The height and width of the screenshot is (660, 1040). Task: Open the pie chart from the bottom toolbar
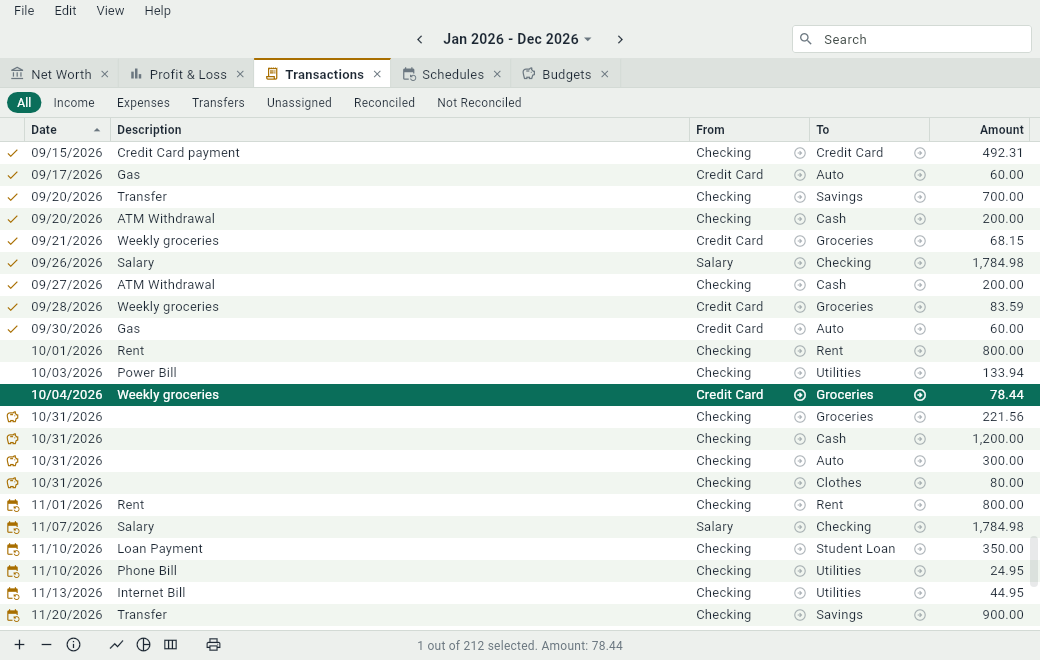[143, 645]
